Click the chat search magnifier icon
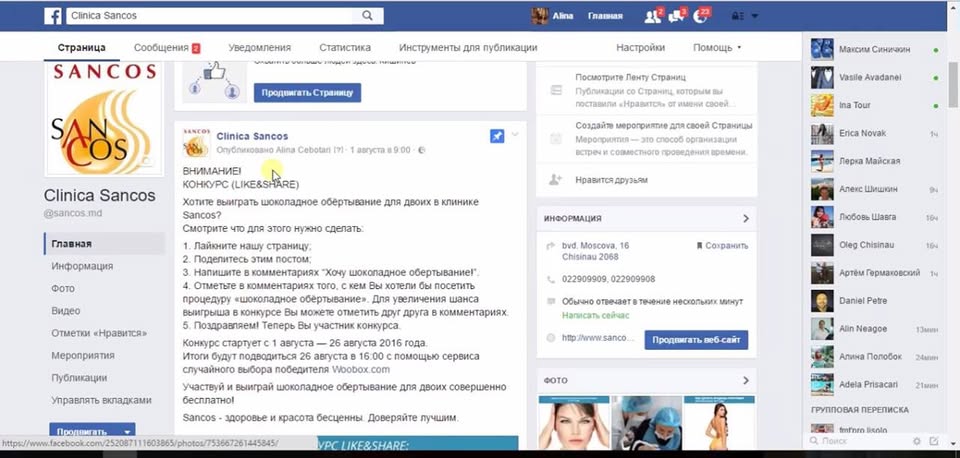The width and height of the screenshot is (960, 458). pyautogui.click(x=814, y=441)
